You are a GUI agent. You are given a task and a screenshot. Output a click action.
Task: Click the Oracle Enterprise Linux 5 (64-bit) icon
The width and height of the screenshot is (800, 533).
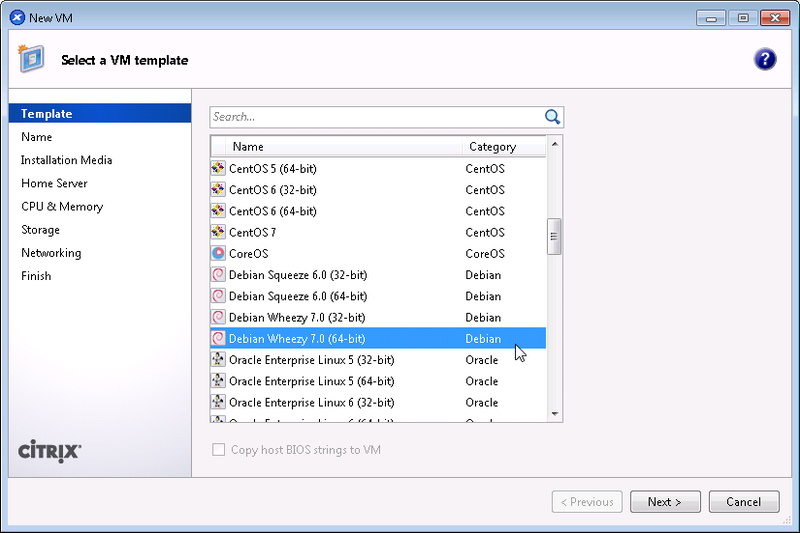point(218,380)
